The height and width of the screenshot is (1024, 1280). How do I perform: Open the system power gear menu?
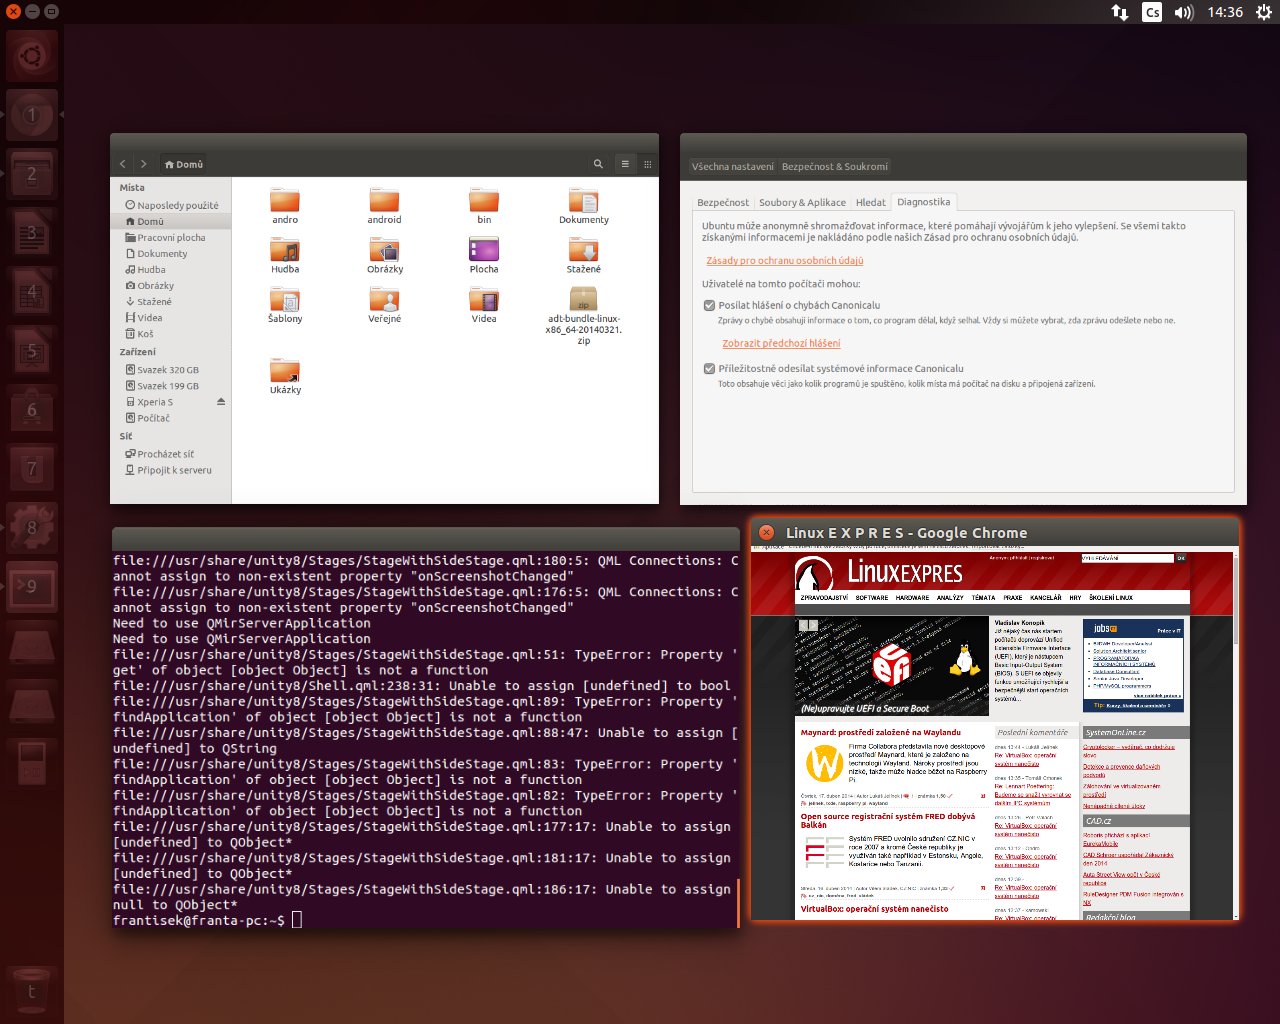click(x=1263, y=13)
